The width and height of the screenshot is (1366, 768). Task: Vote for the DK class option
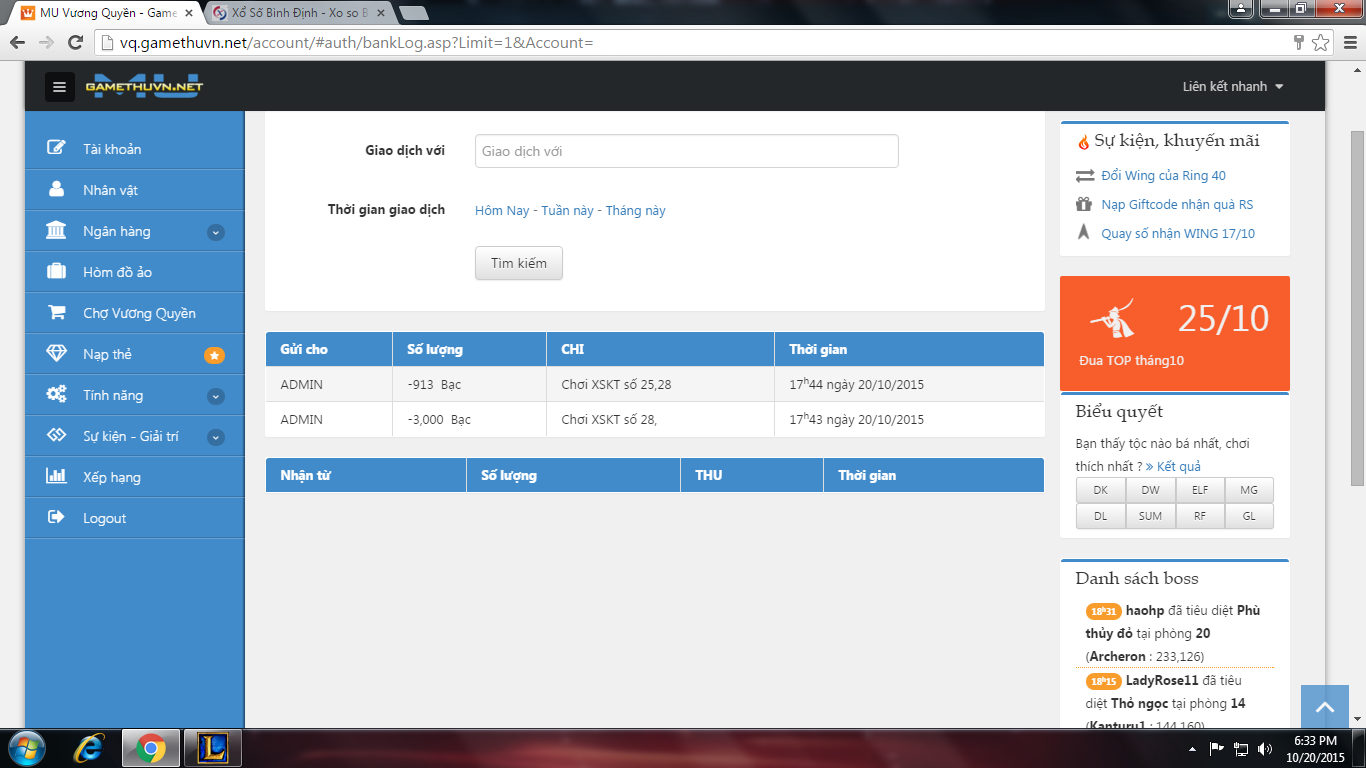click(x=1100, y=490)
